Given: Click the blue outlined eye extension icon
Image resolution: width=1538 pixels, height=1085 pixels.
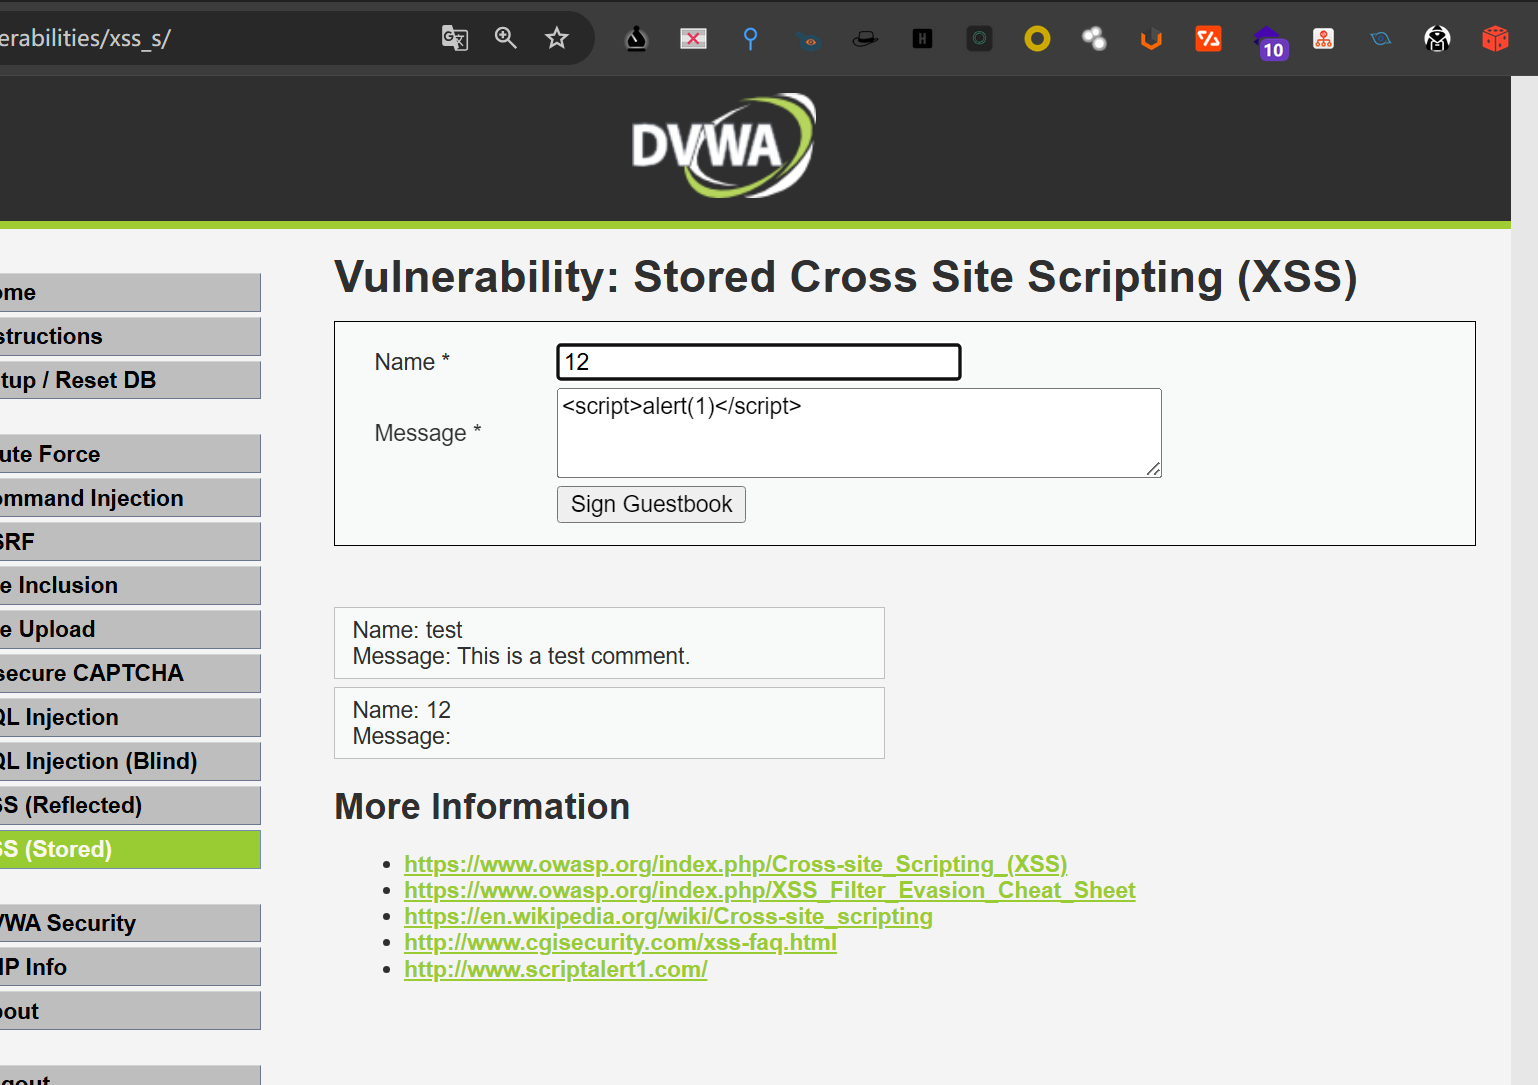Looking at the screenshot, I should click(x=1380, y=39).
